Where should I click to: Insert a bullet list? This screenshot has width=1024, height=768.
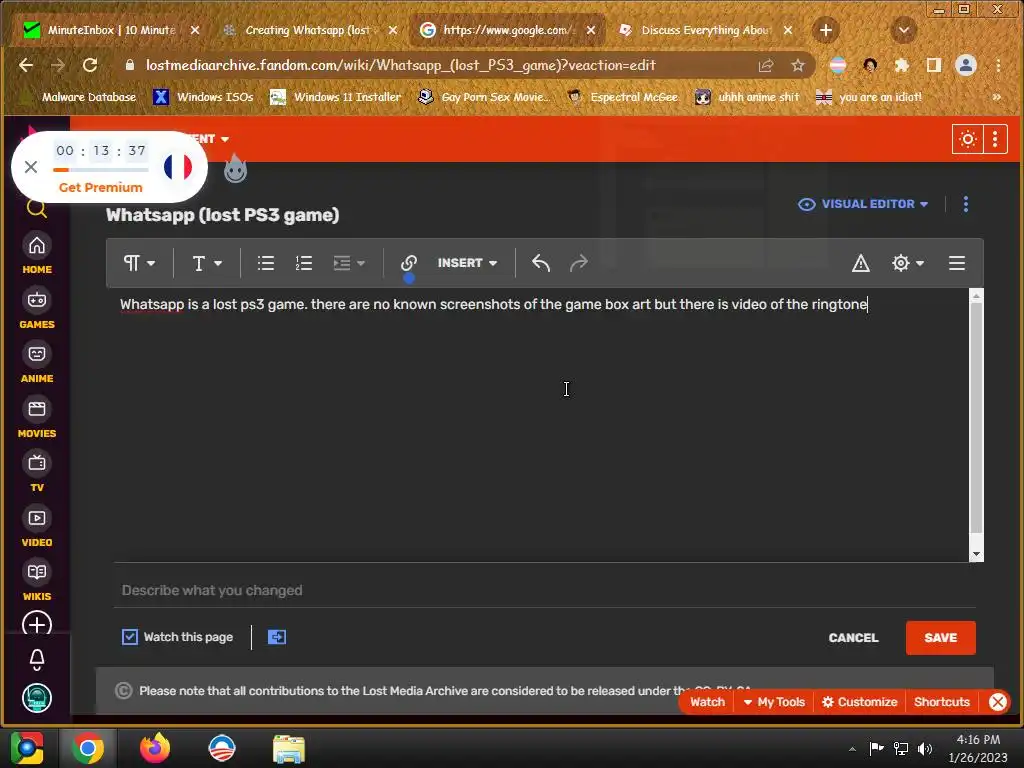click(x=266, y=263)
